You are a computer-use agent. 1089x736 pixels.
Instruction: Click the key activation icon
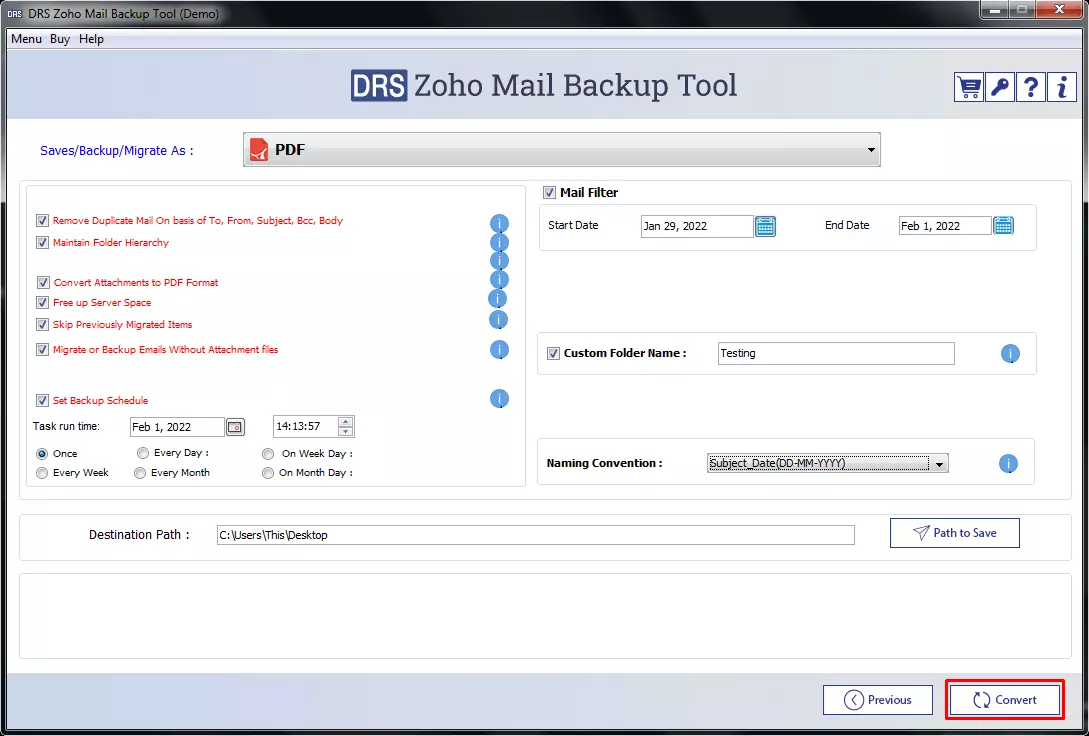999,87
